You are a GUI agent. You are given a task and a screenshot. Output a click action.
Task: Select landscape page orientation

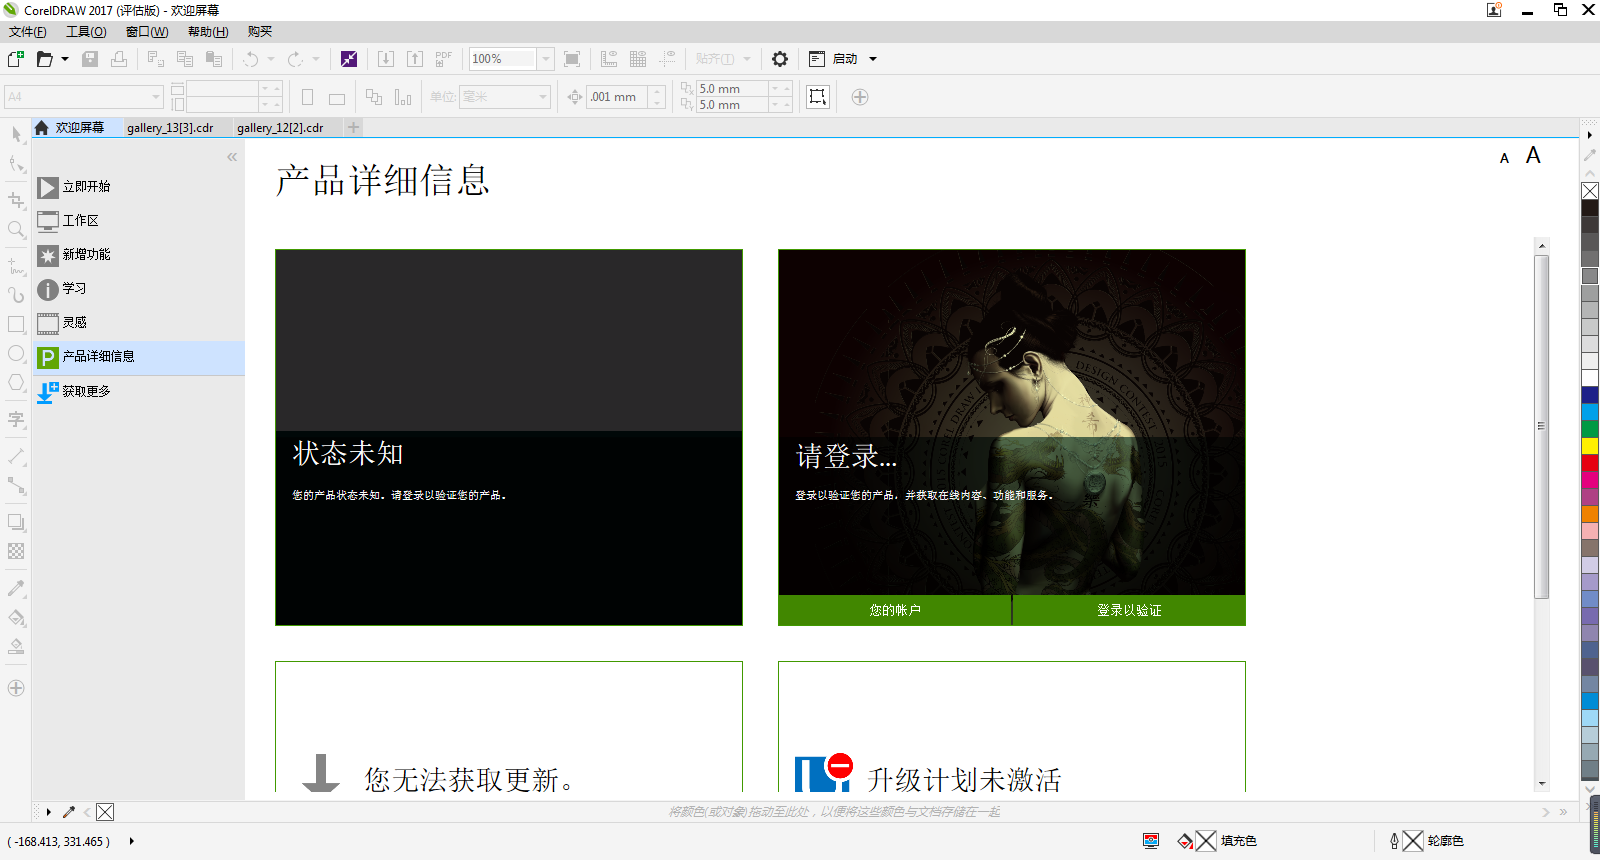[337, 98]
